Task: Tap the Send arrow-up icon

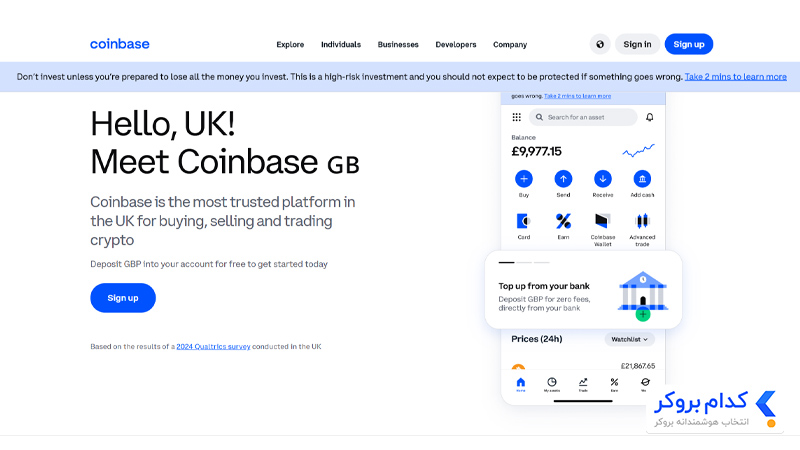Action: tap(563, 179)
